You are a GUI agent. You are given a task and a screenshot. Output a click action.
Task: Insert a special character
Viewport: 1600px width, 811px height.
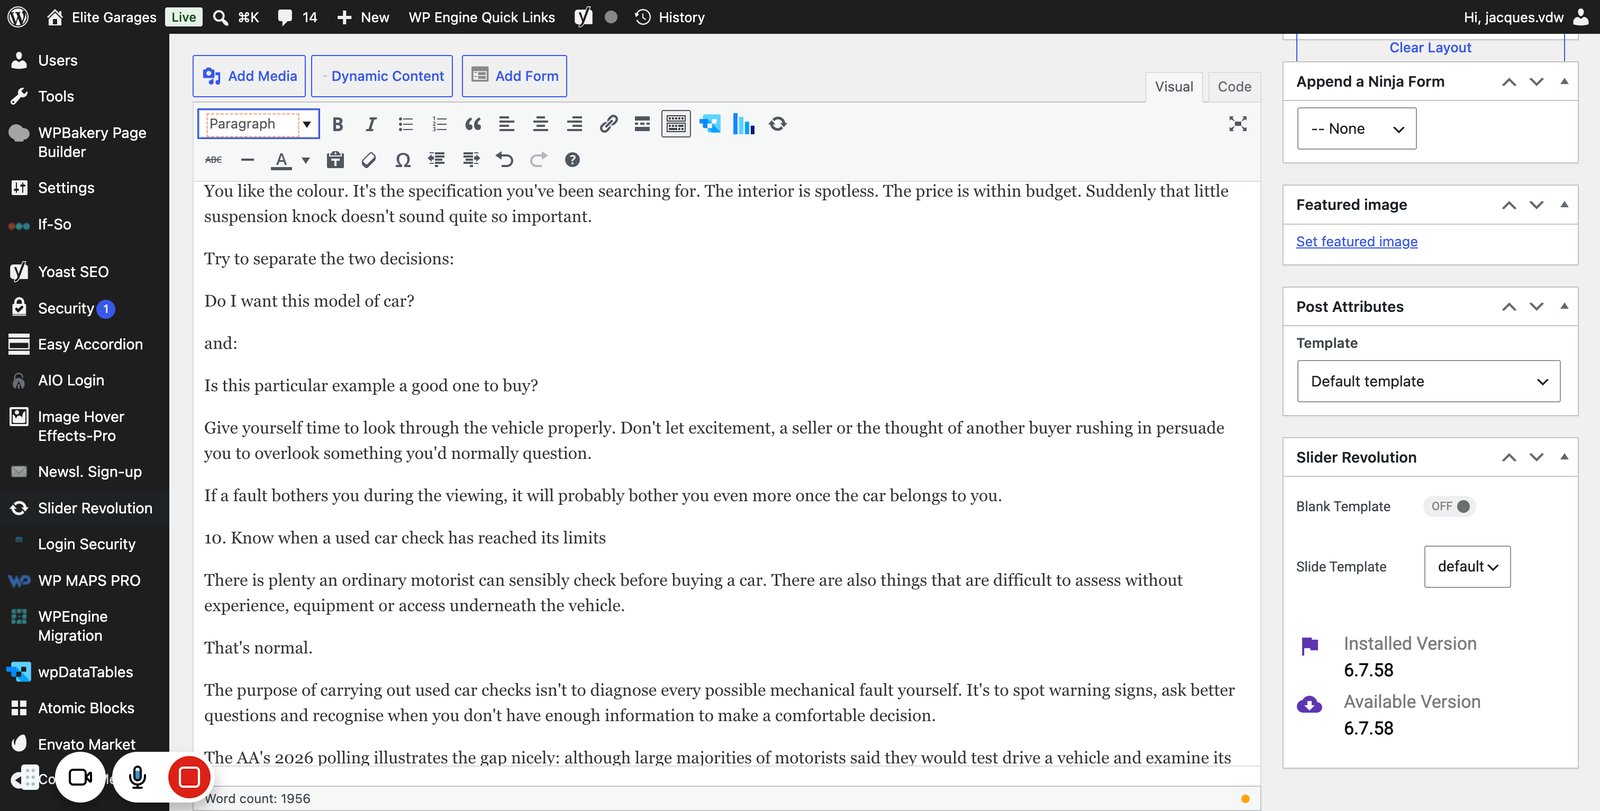click(403, 160)
